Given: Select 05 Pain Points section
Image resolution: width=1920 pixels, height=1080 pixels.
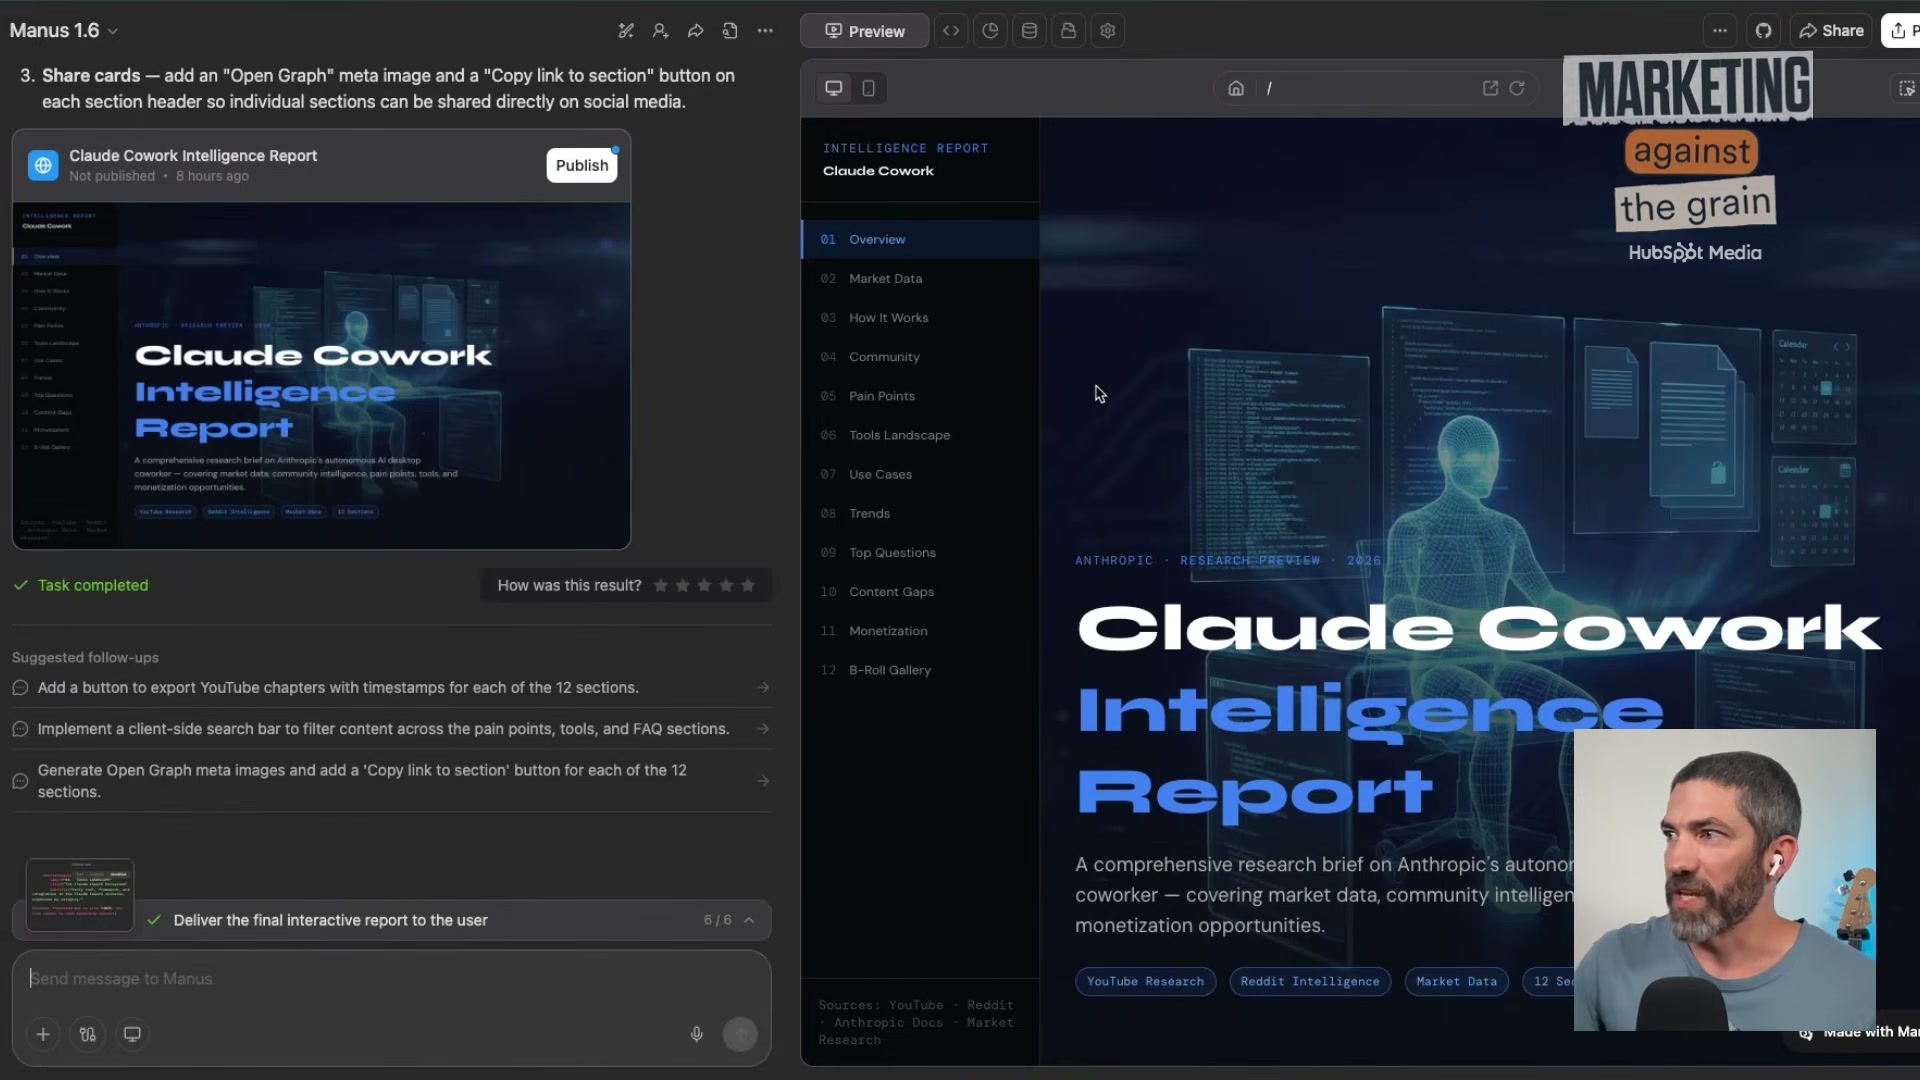Looking at the screenshot, I should [x=920, y=396].
